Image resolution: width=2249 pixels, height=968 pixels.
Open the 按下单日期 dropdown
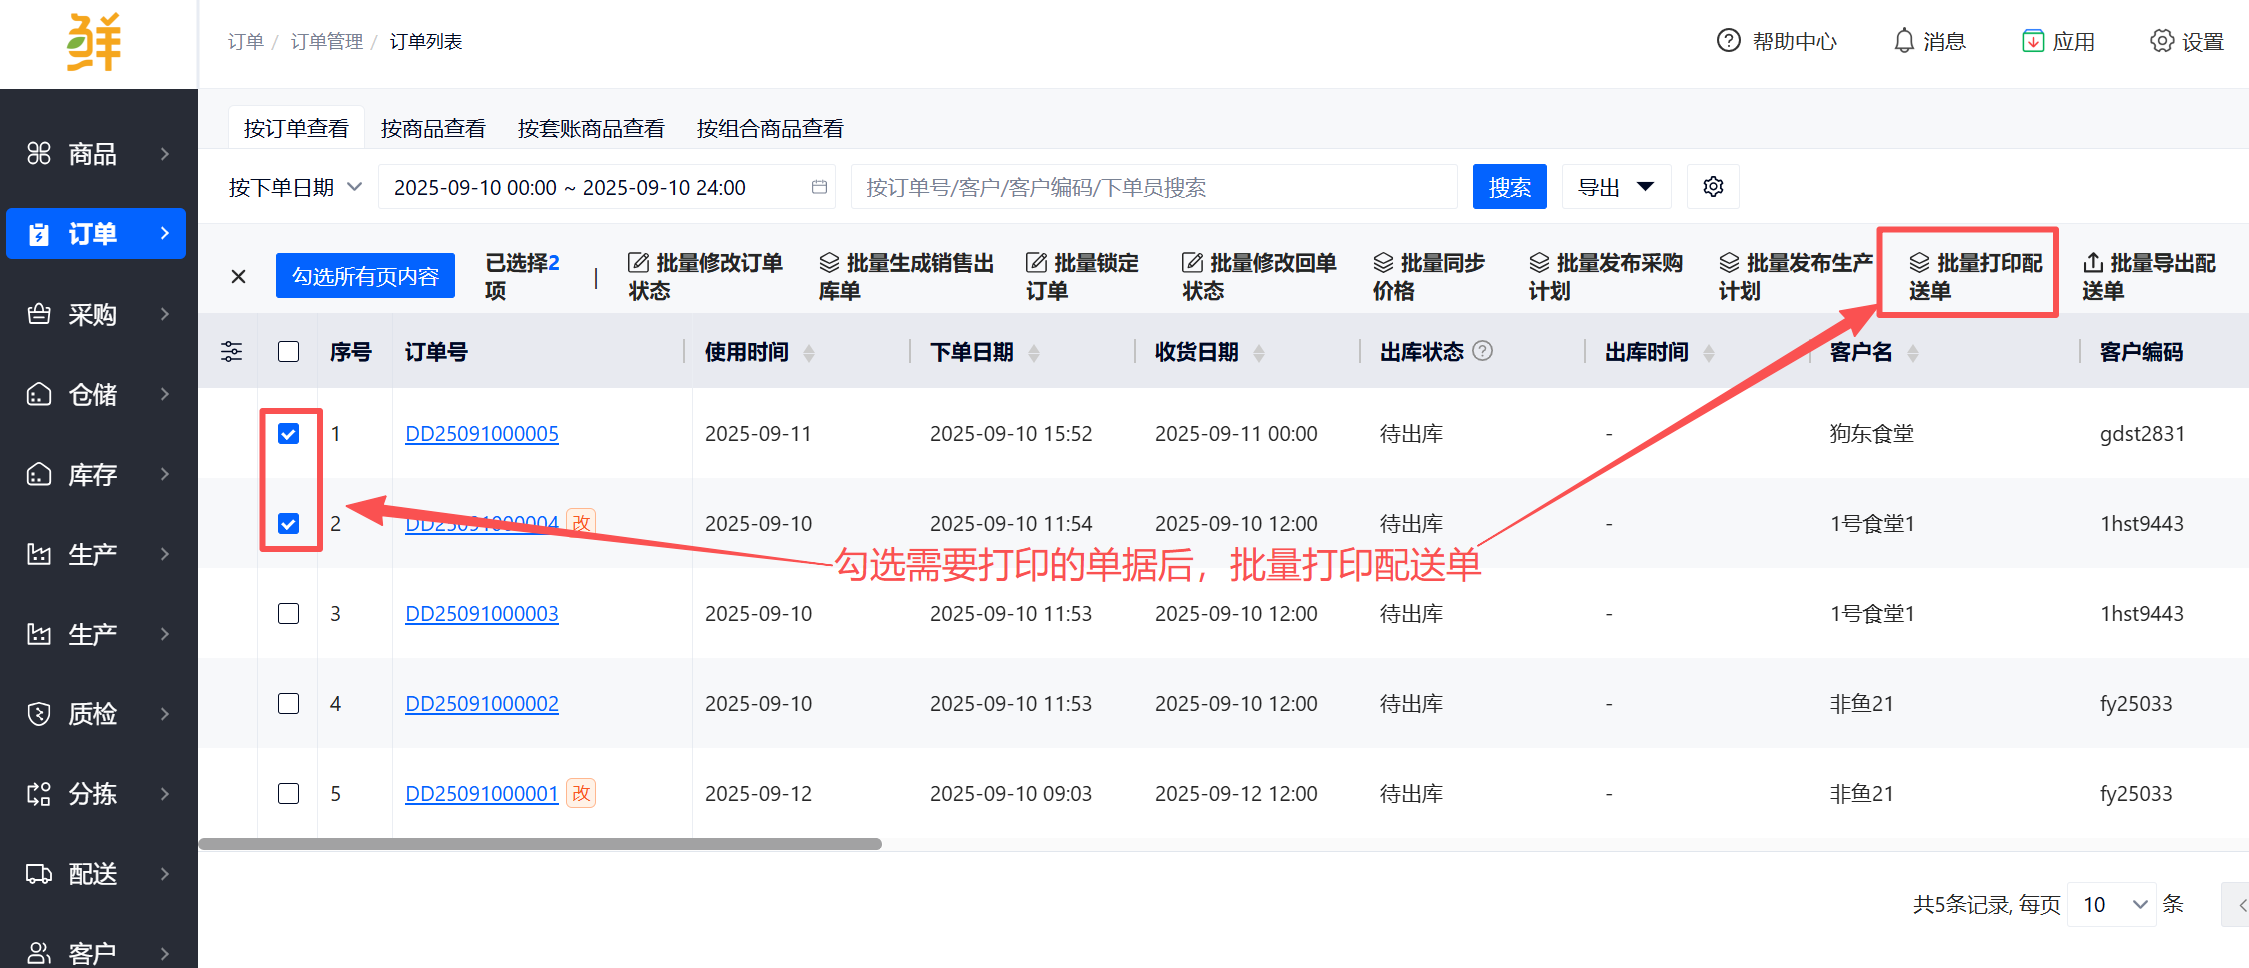point(295,187)
